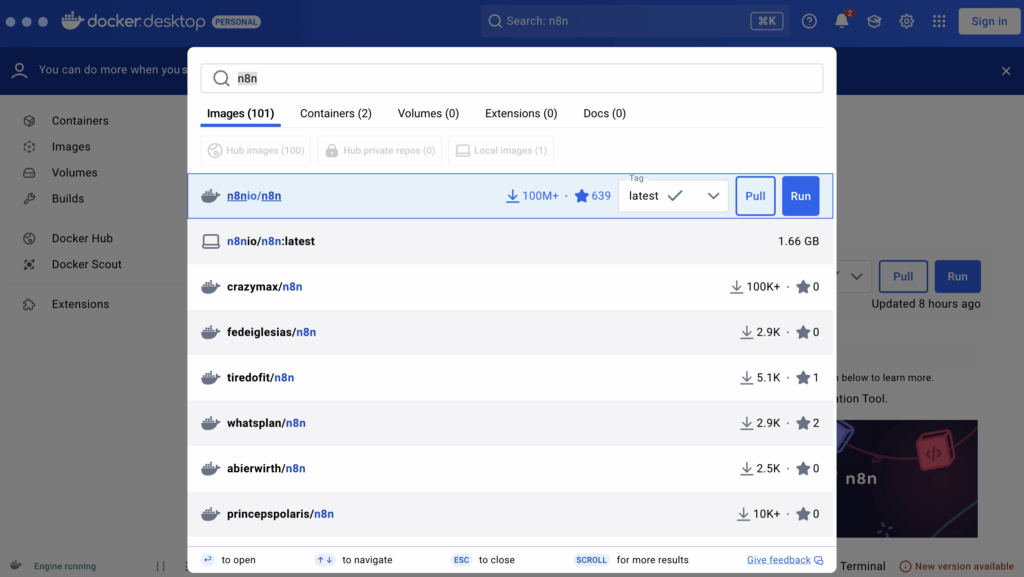Select the whatsplan/n8n result row
This screenshot has height=577, width=1024.
click(x=511, y=423)
